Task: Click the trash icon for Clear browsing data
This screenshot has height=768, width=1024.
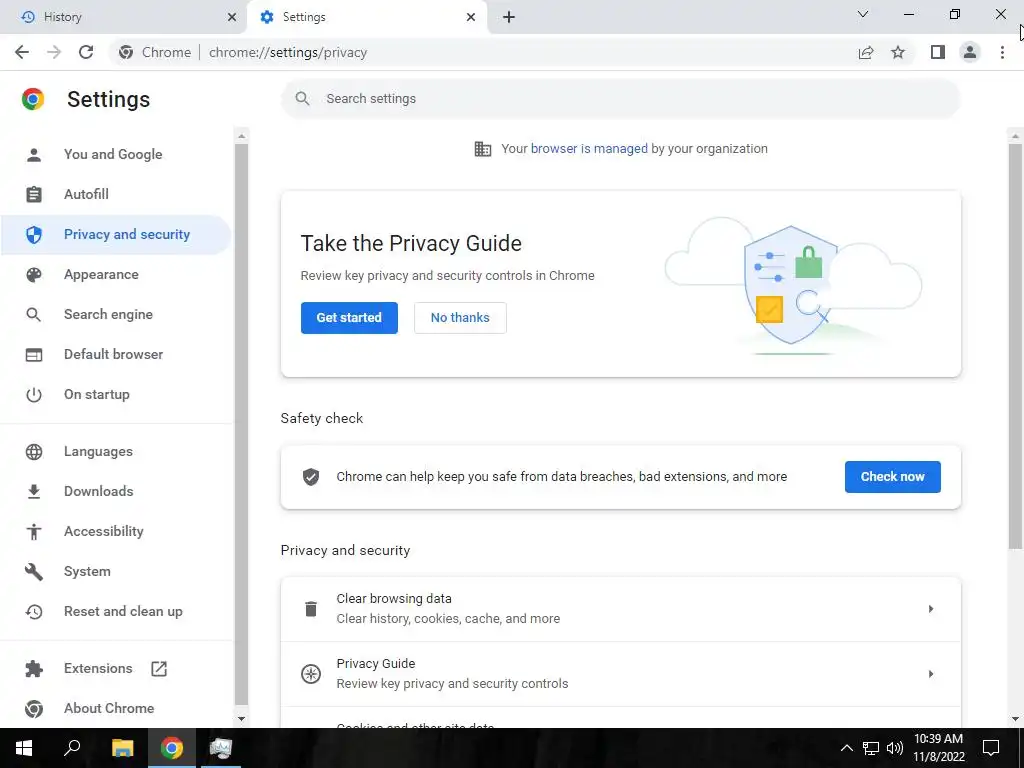Action: click(x=311, y=609)
